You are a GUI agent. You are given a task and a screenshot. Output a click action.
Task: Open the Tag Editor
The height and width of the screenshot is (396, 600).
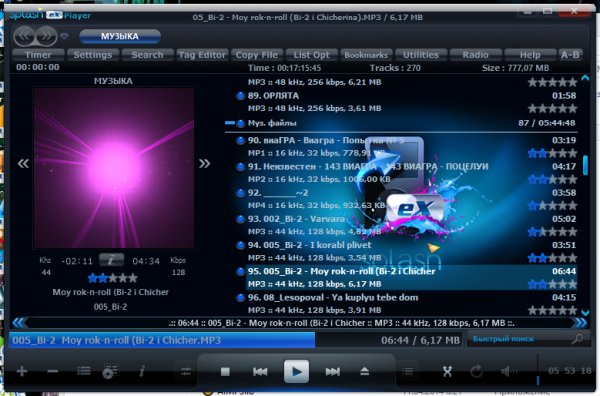tap(202, 55)
